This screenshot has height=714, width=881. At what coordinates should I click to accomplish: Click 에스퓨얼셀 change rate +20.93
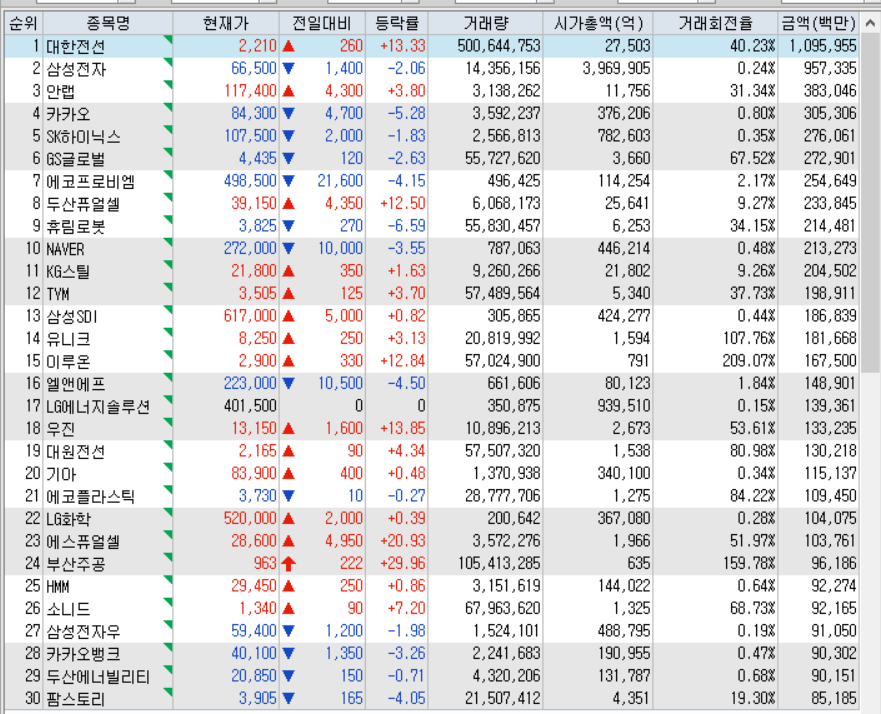pyautogui.click(x=402, y=541)
